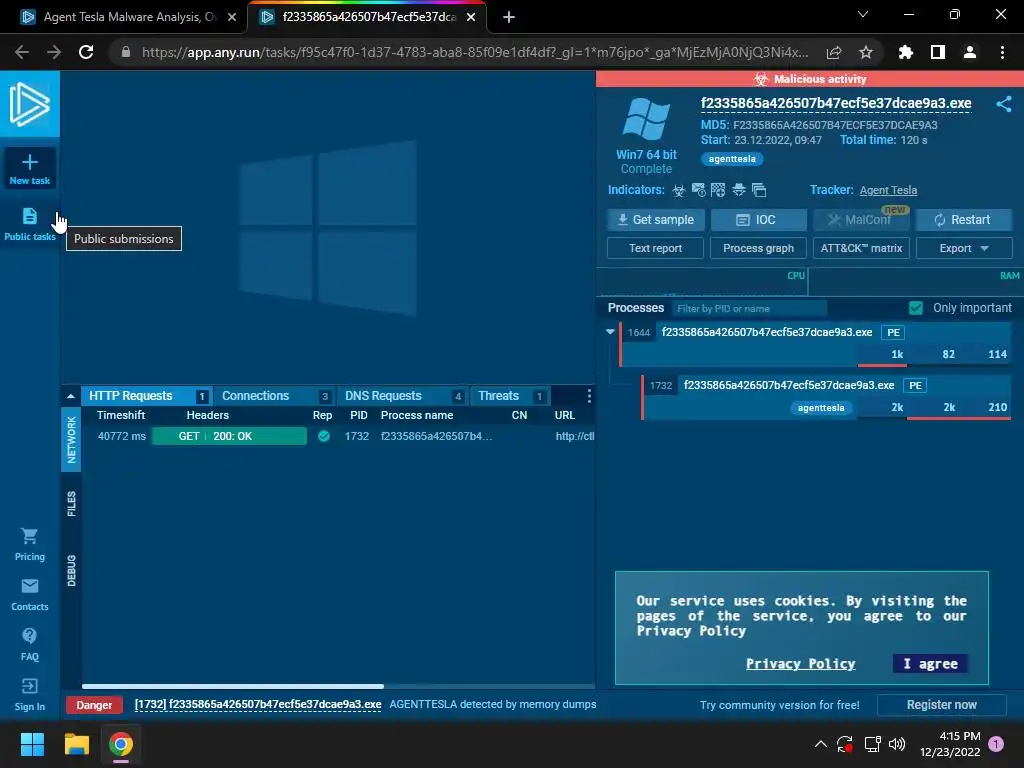Open Agent Tesla tracker link
Screen dimensions: 1024x768
click(x=888, y=190)
